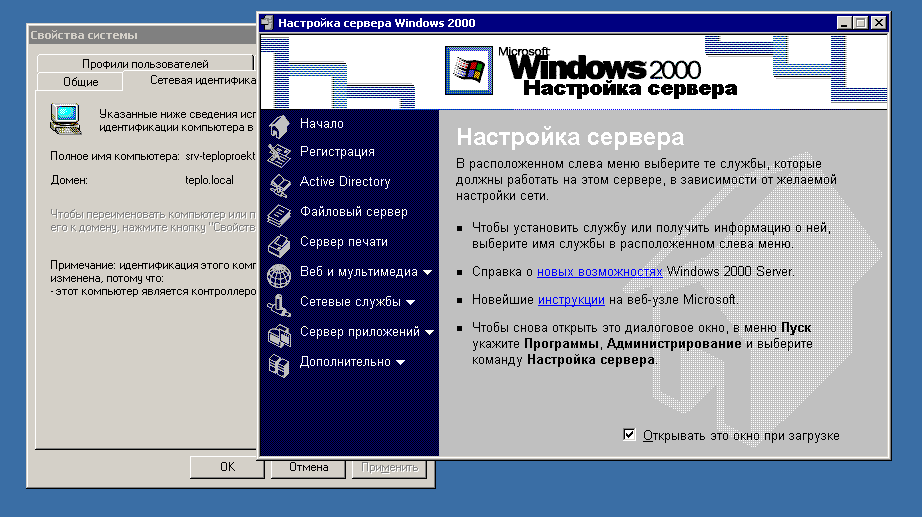Viewport: 922px width, 517px height.
Task: Click the Свойства системы title bar
Action: [x=143, y=35]
